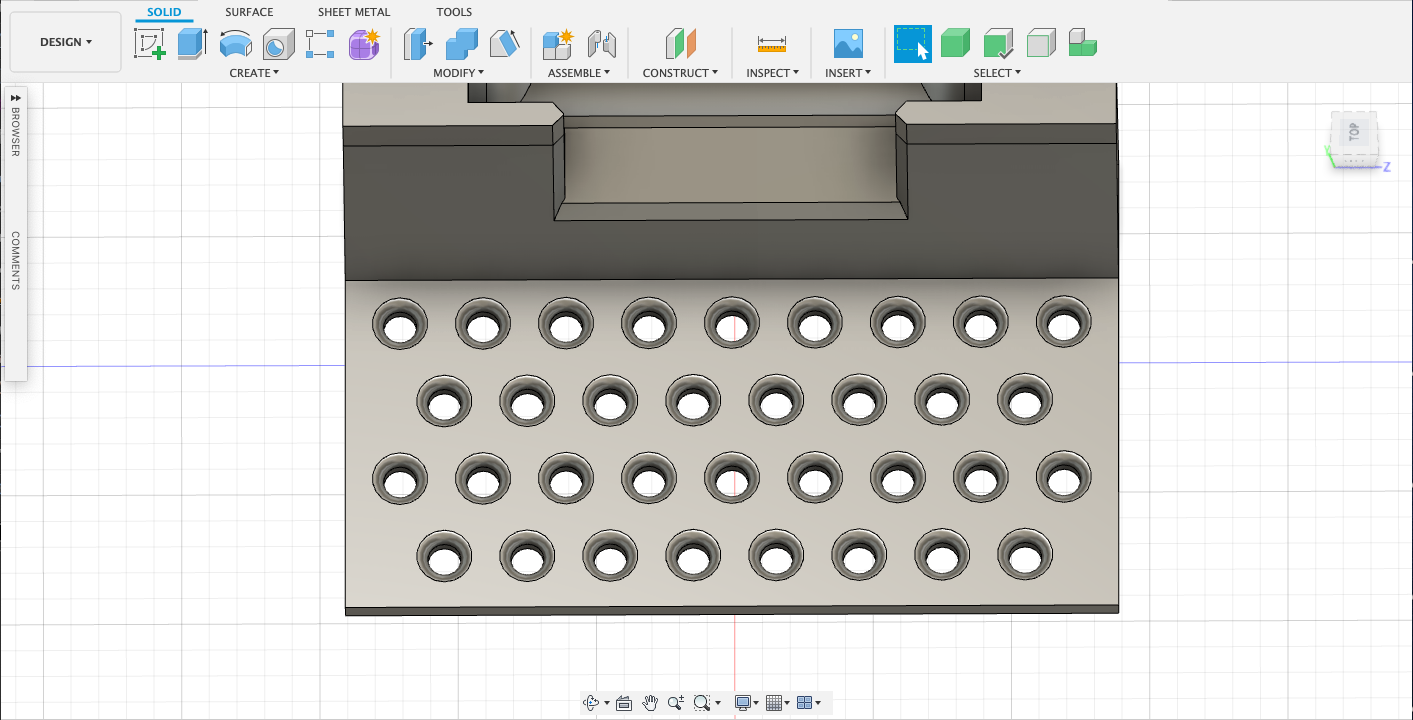The width and height of the screenshot is (1413, 720).
Task: Select the Offset Plane construct tool
Action: pos(680,44)
